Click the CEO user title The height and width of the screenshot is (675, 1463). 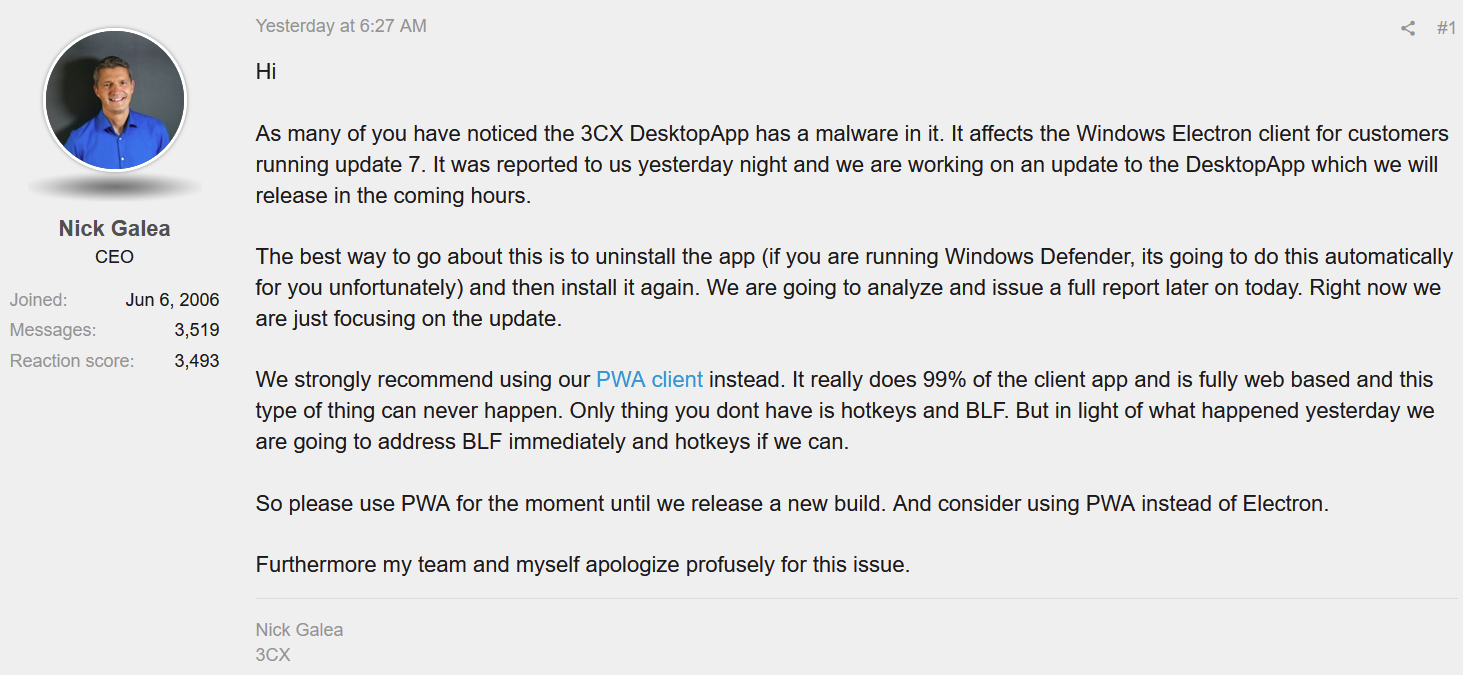coord(114,257)
